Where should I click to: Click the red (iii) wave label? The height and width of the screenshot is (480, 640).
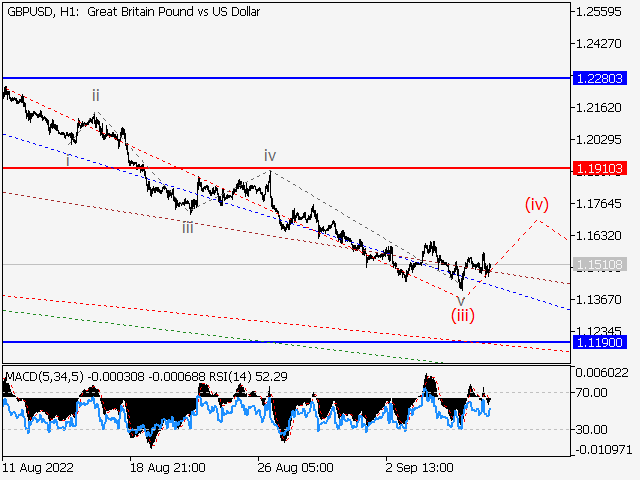coord(462,316)
